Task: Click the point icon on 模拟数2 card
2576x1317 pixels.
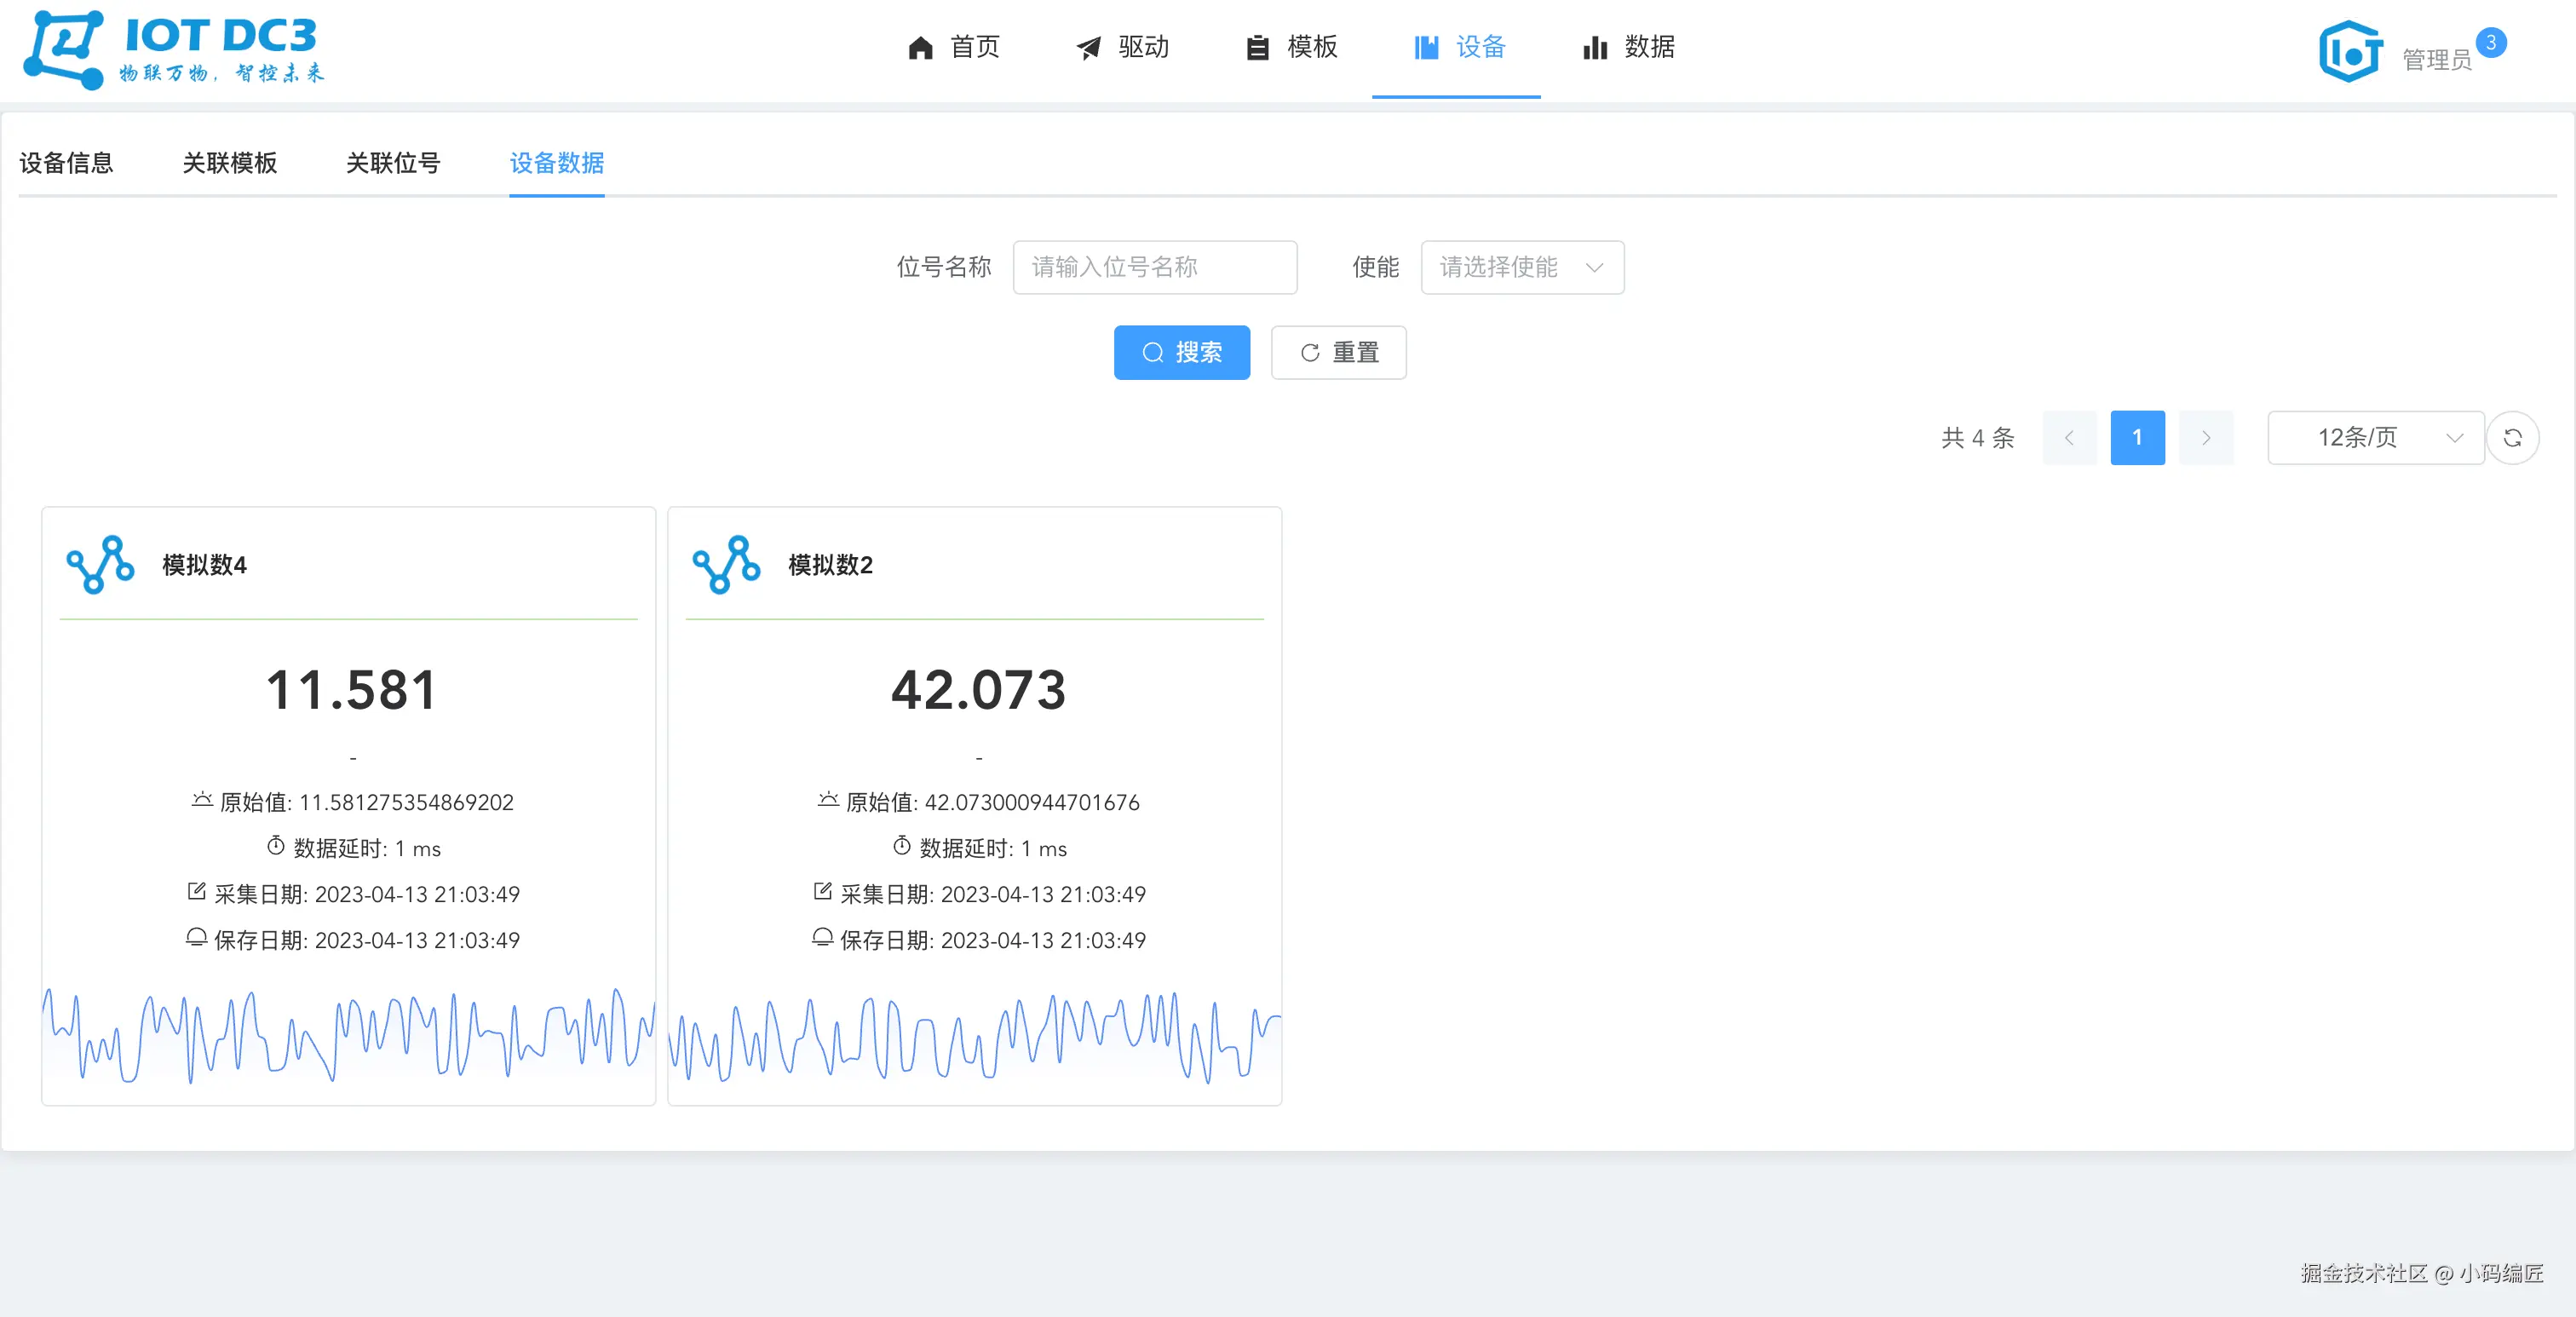Action: [x=726, y=565]
